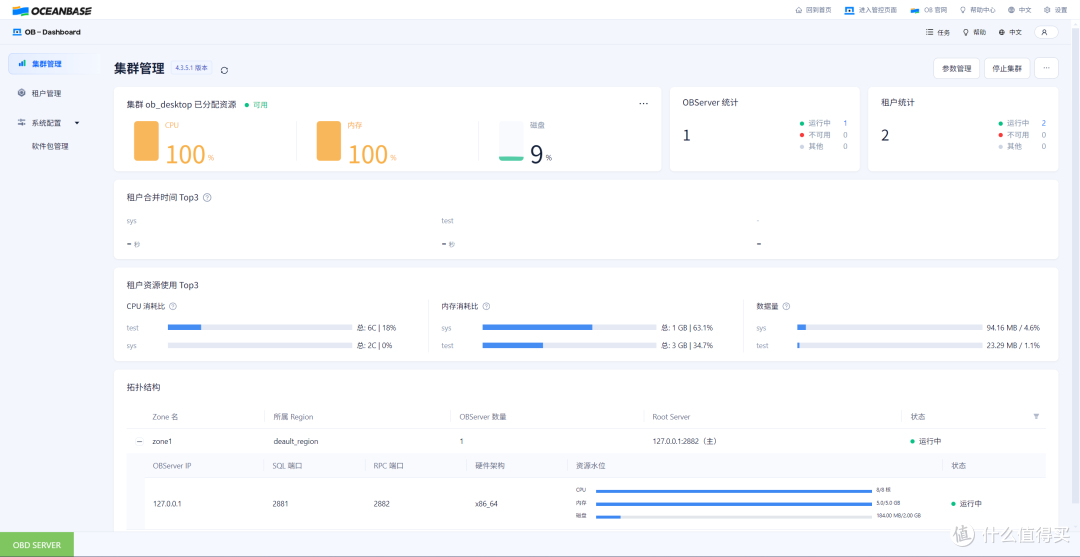Click the OceanBase logo at top left
Screen dimensions: 1080x557
(x=51, y=10)
